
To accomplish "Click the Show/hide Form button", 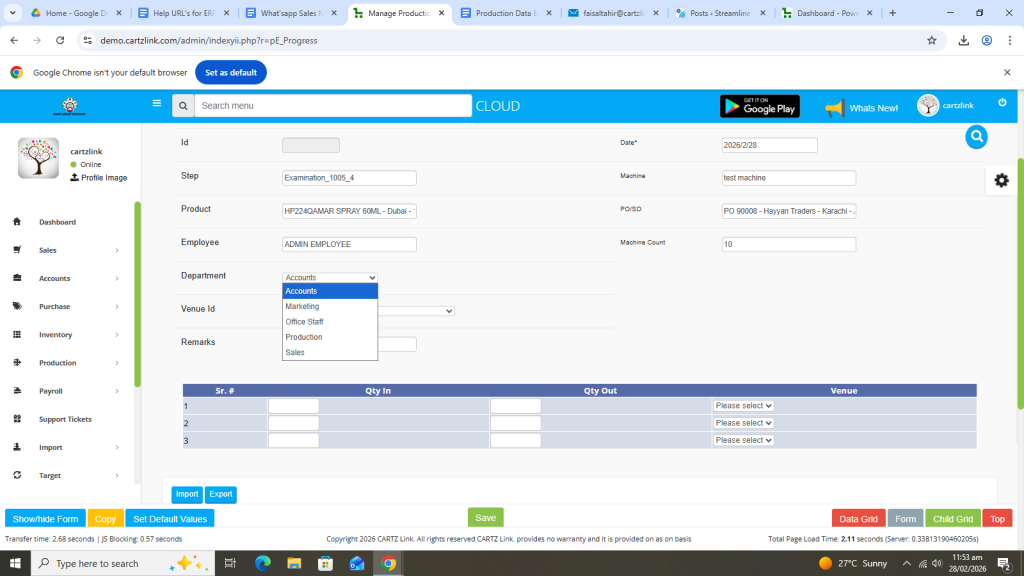I will click(45, 519).
